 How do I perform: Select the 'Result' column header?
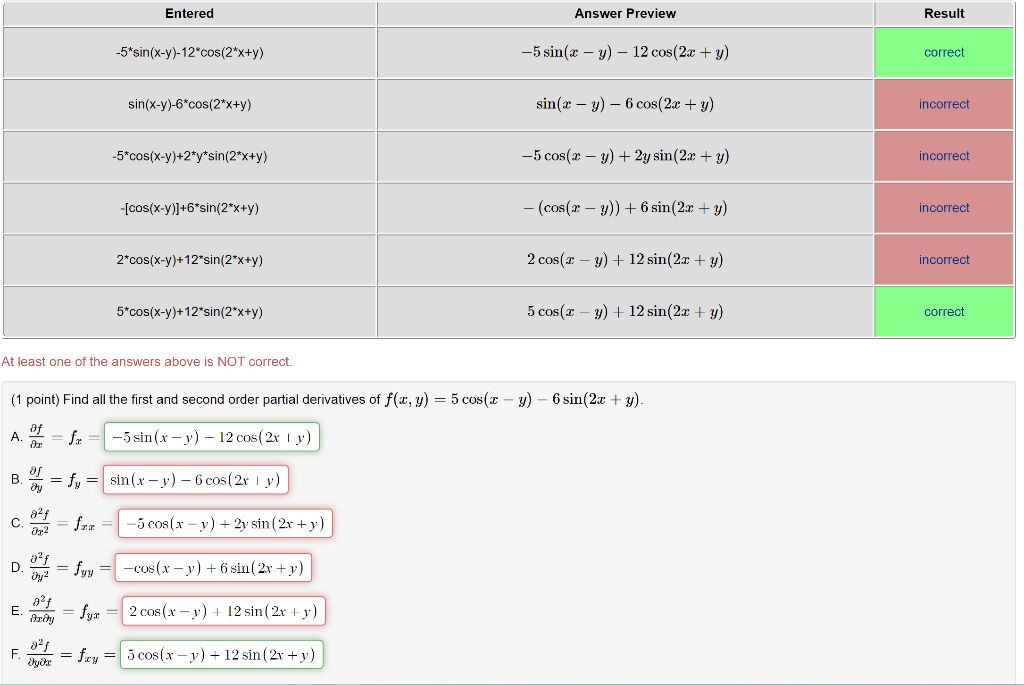[944, 14]
